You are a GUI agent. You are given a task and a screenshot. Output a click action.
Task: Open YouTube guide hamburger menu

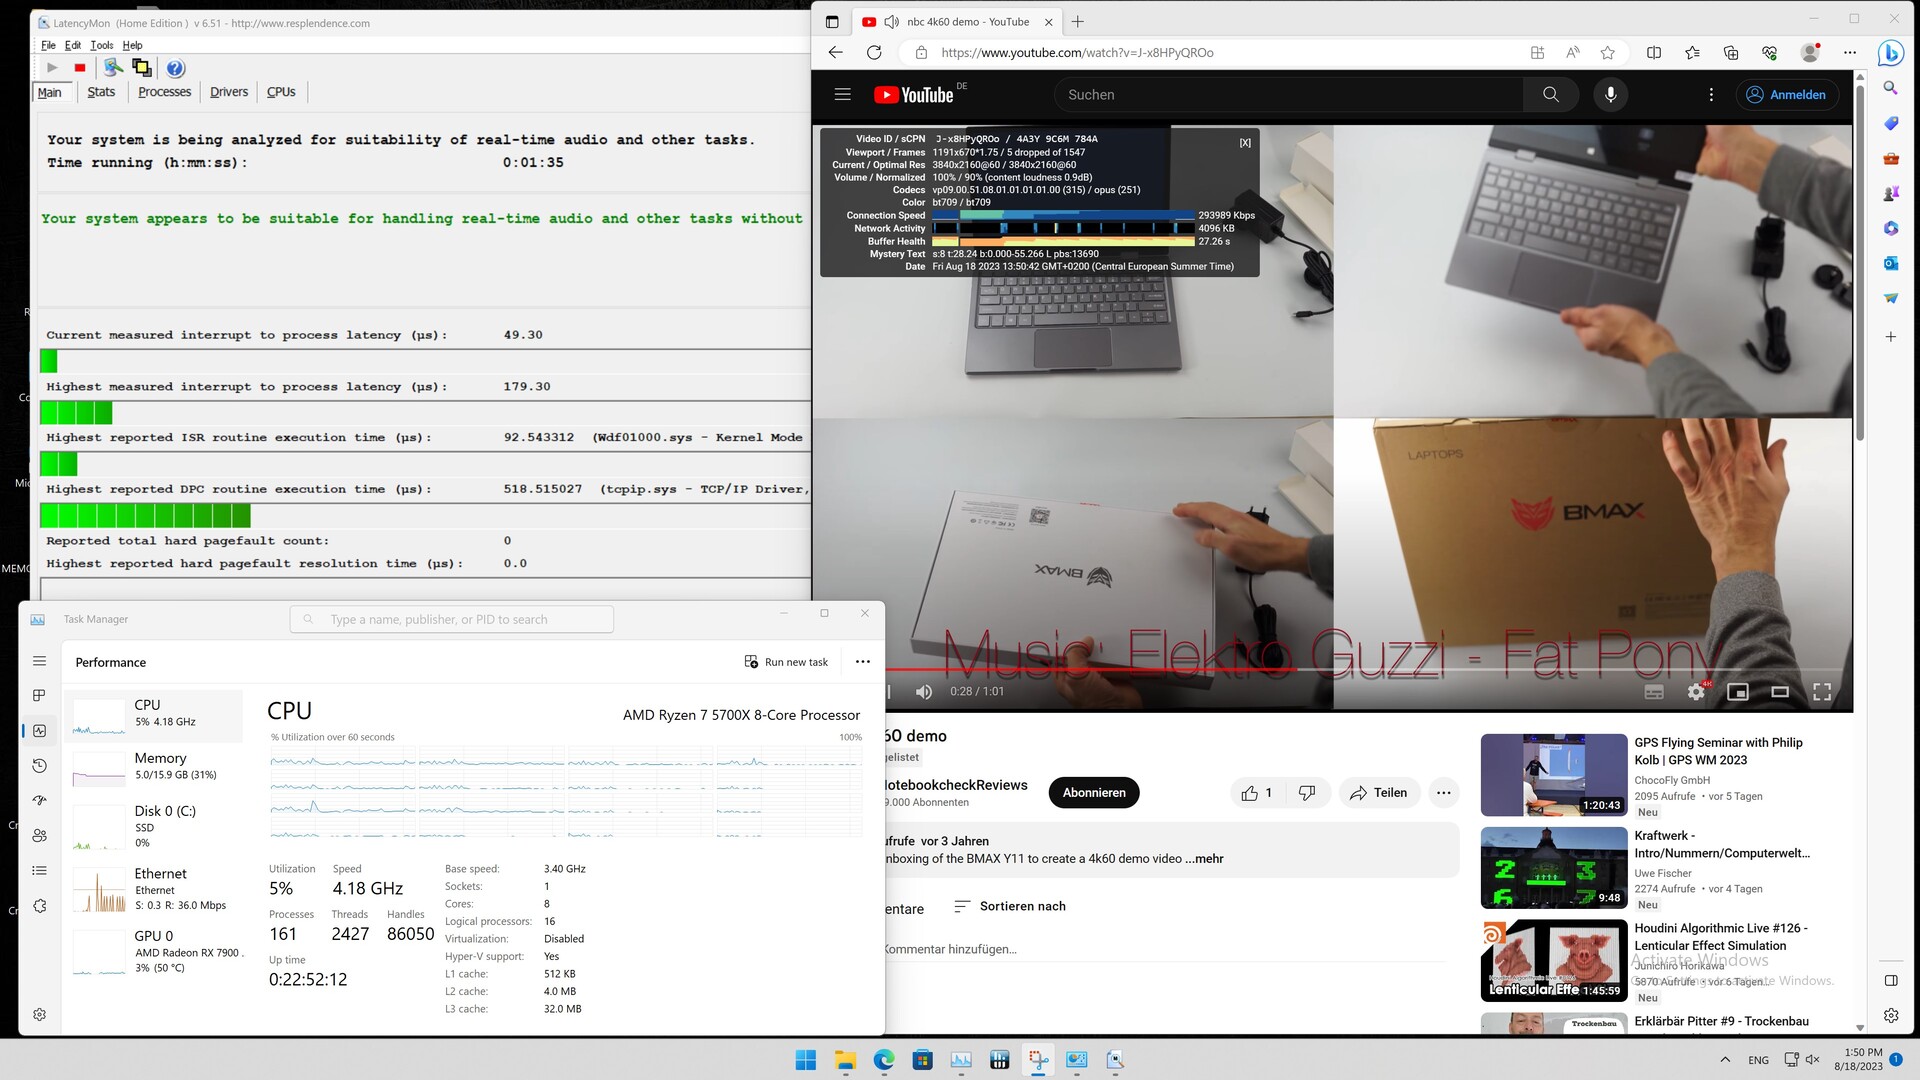pos(843,94)
